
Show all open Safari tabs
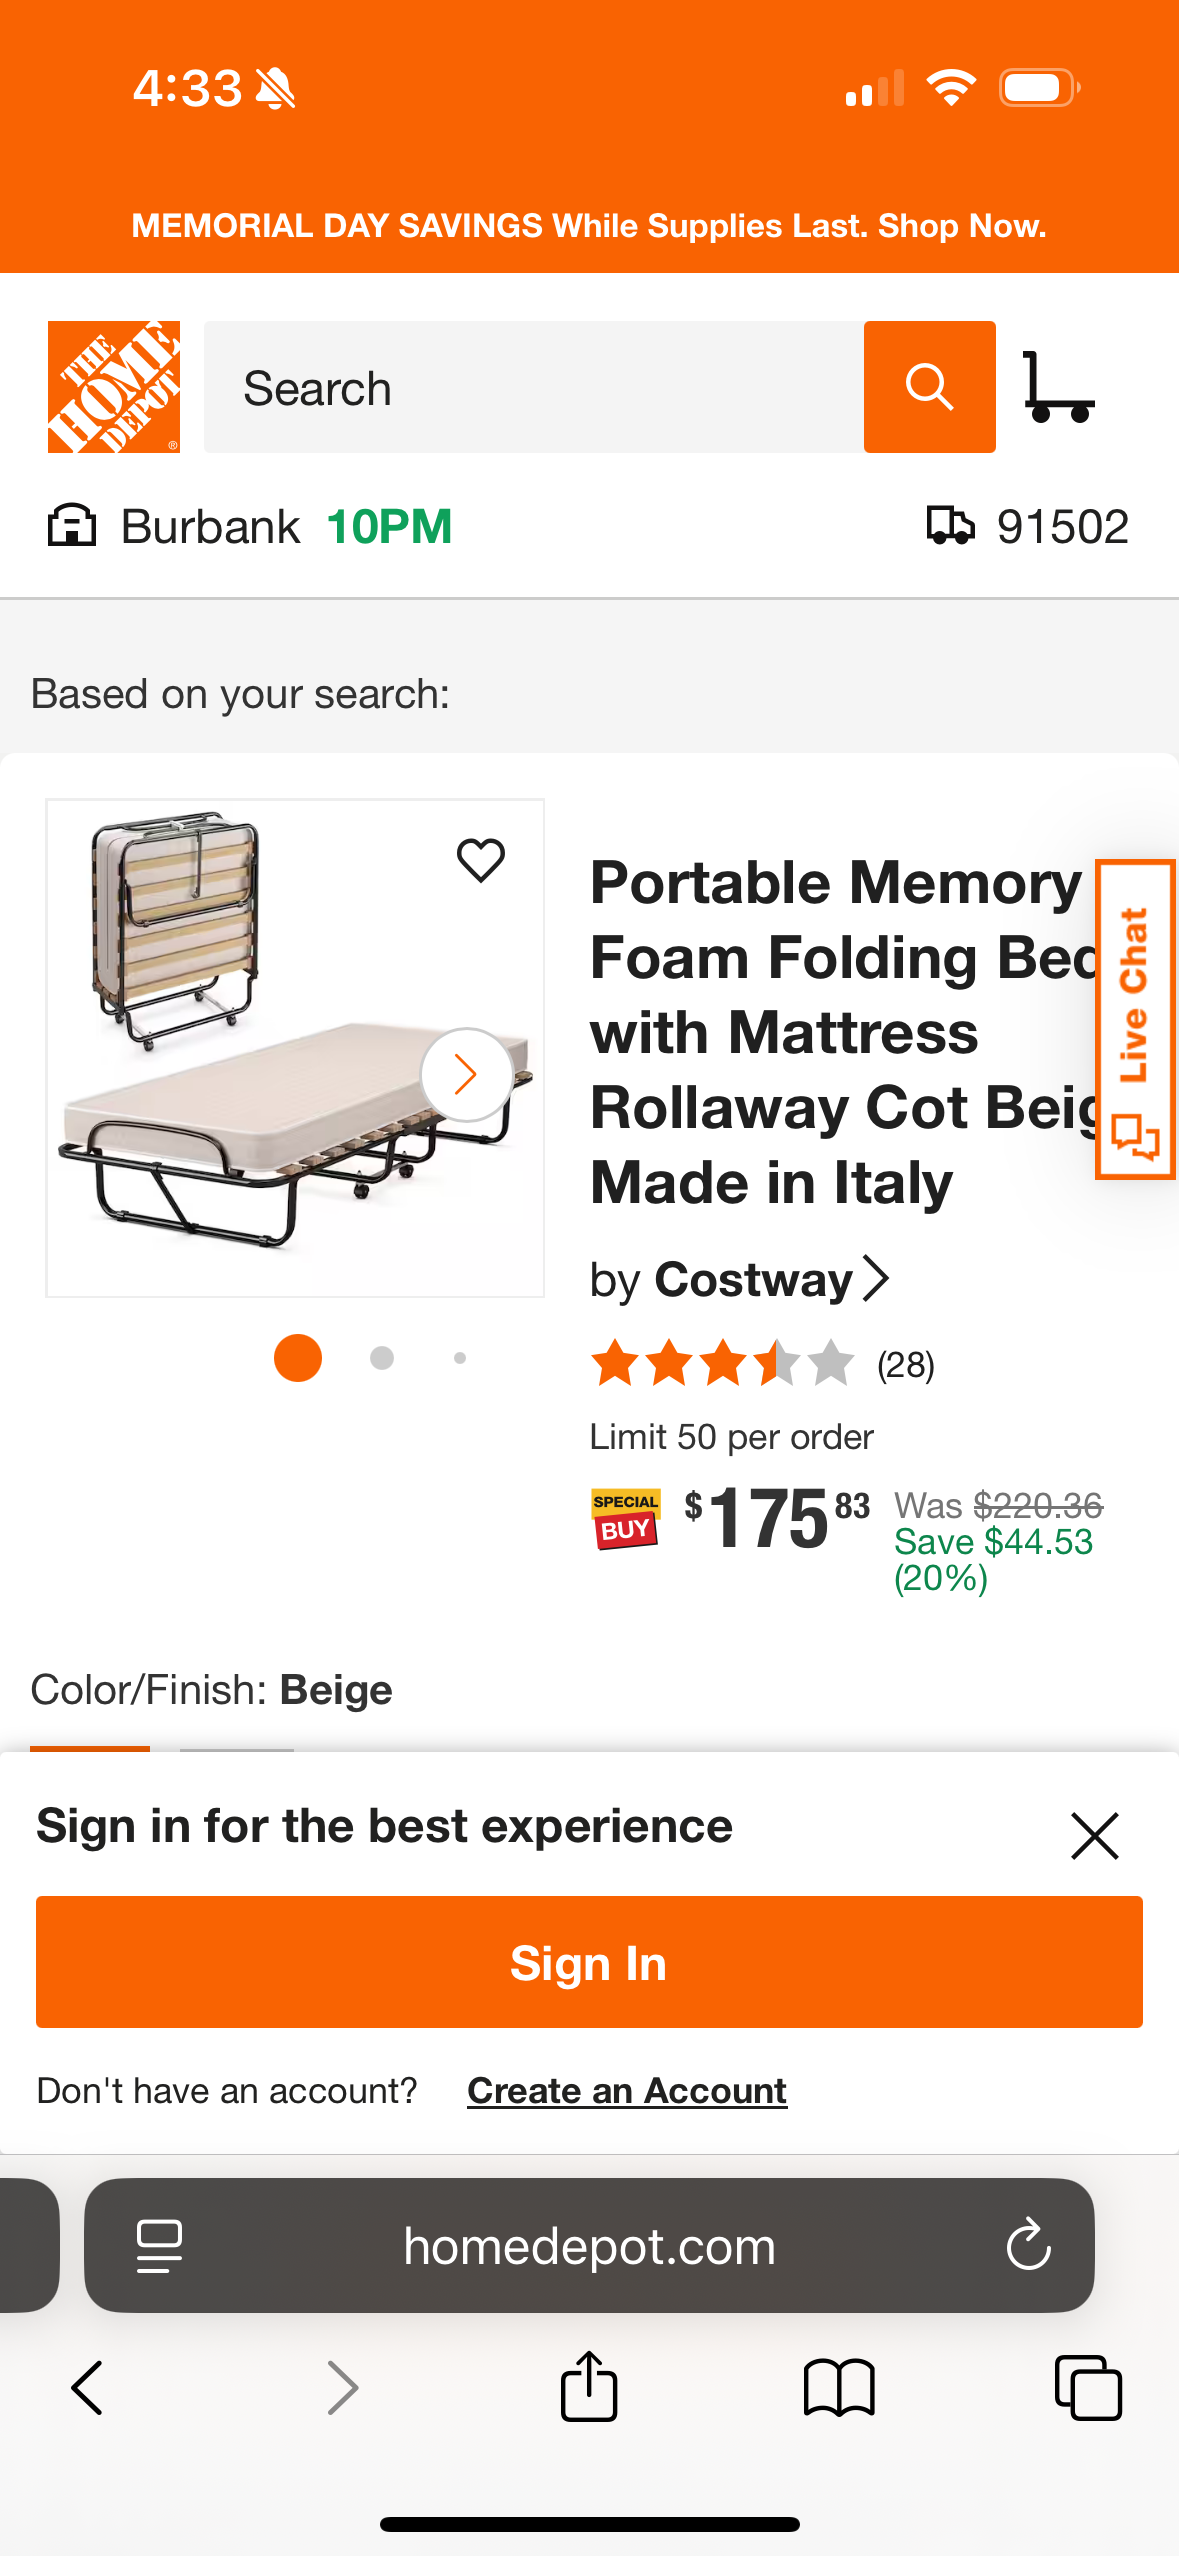1088,2387
